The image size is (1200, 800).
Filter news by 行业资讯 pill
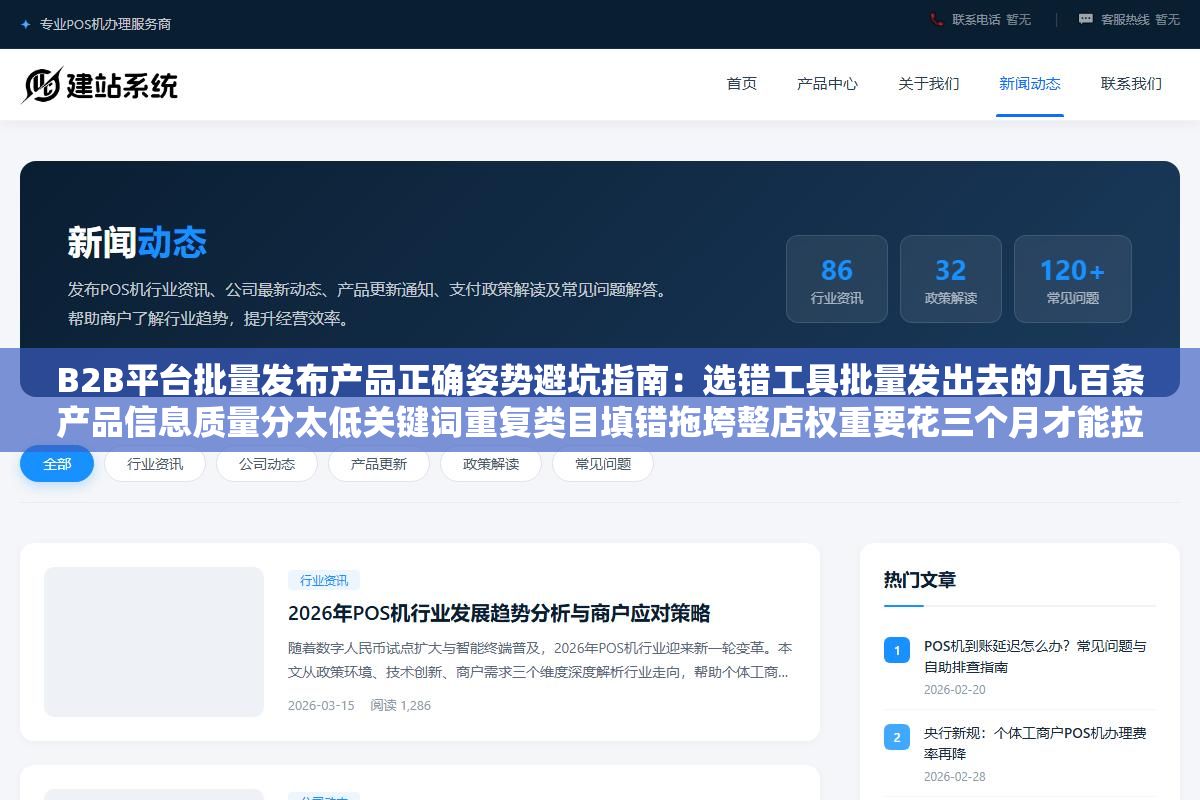(x=155, y=464)
